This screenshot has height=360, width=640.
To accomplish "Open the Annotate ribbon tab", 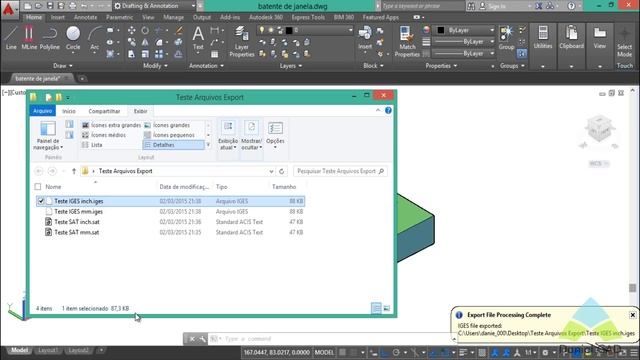I will click(x=85, y=17).
